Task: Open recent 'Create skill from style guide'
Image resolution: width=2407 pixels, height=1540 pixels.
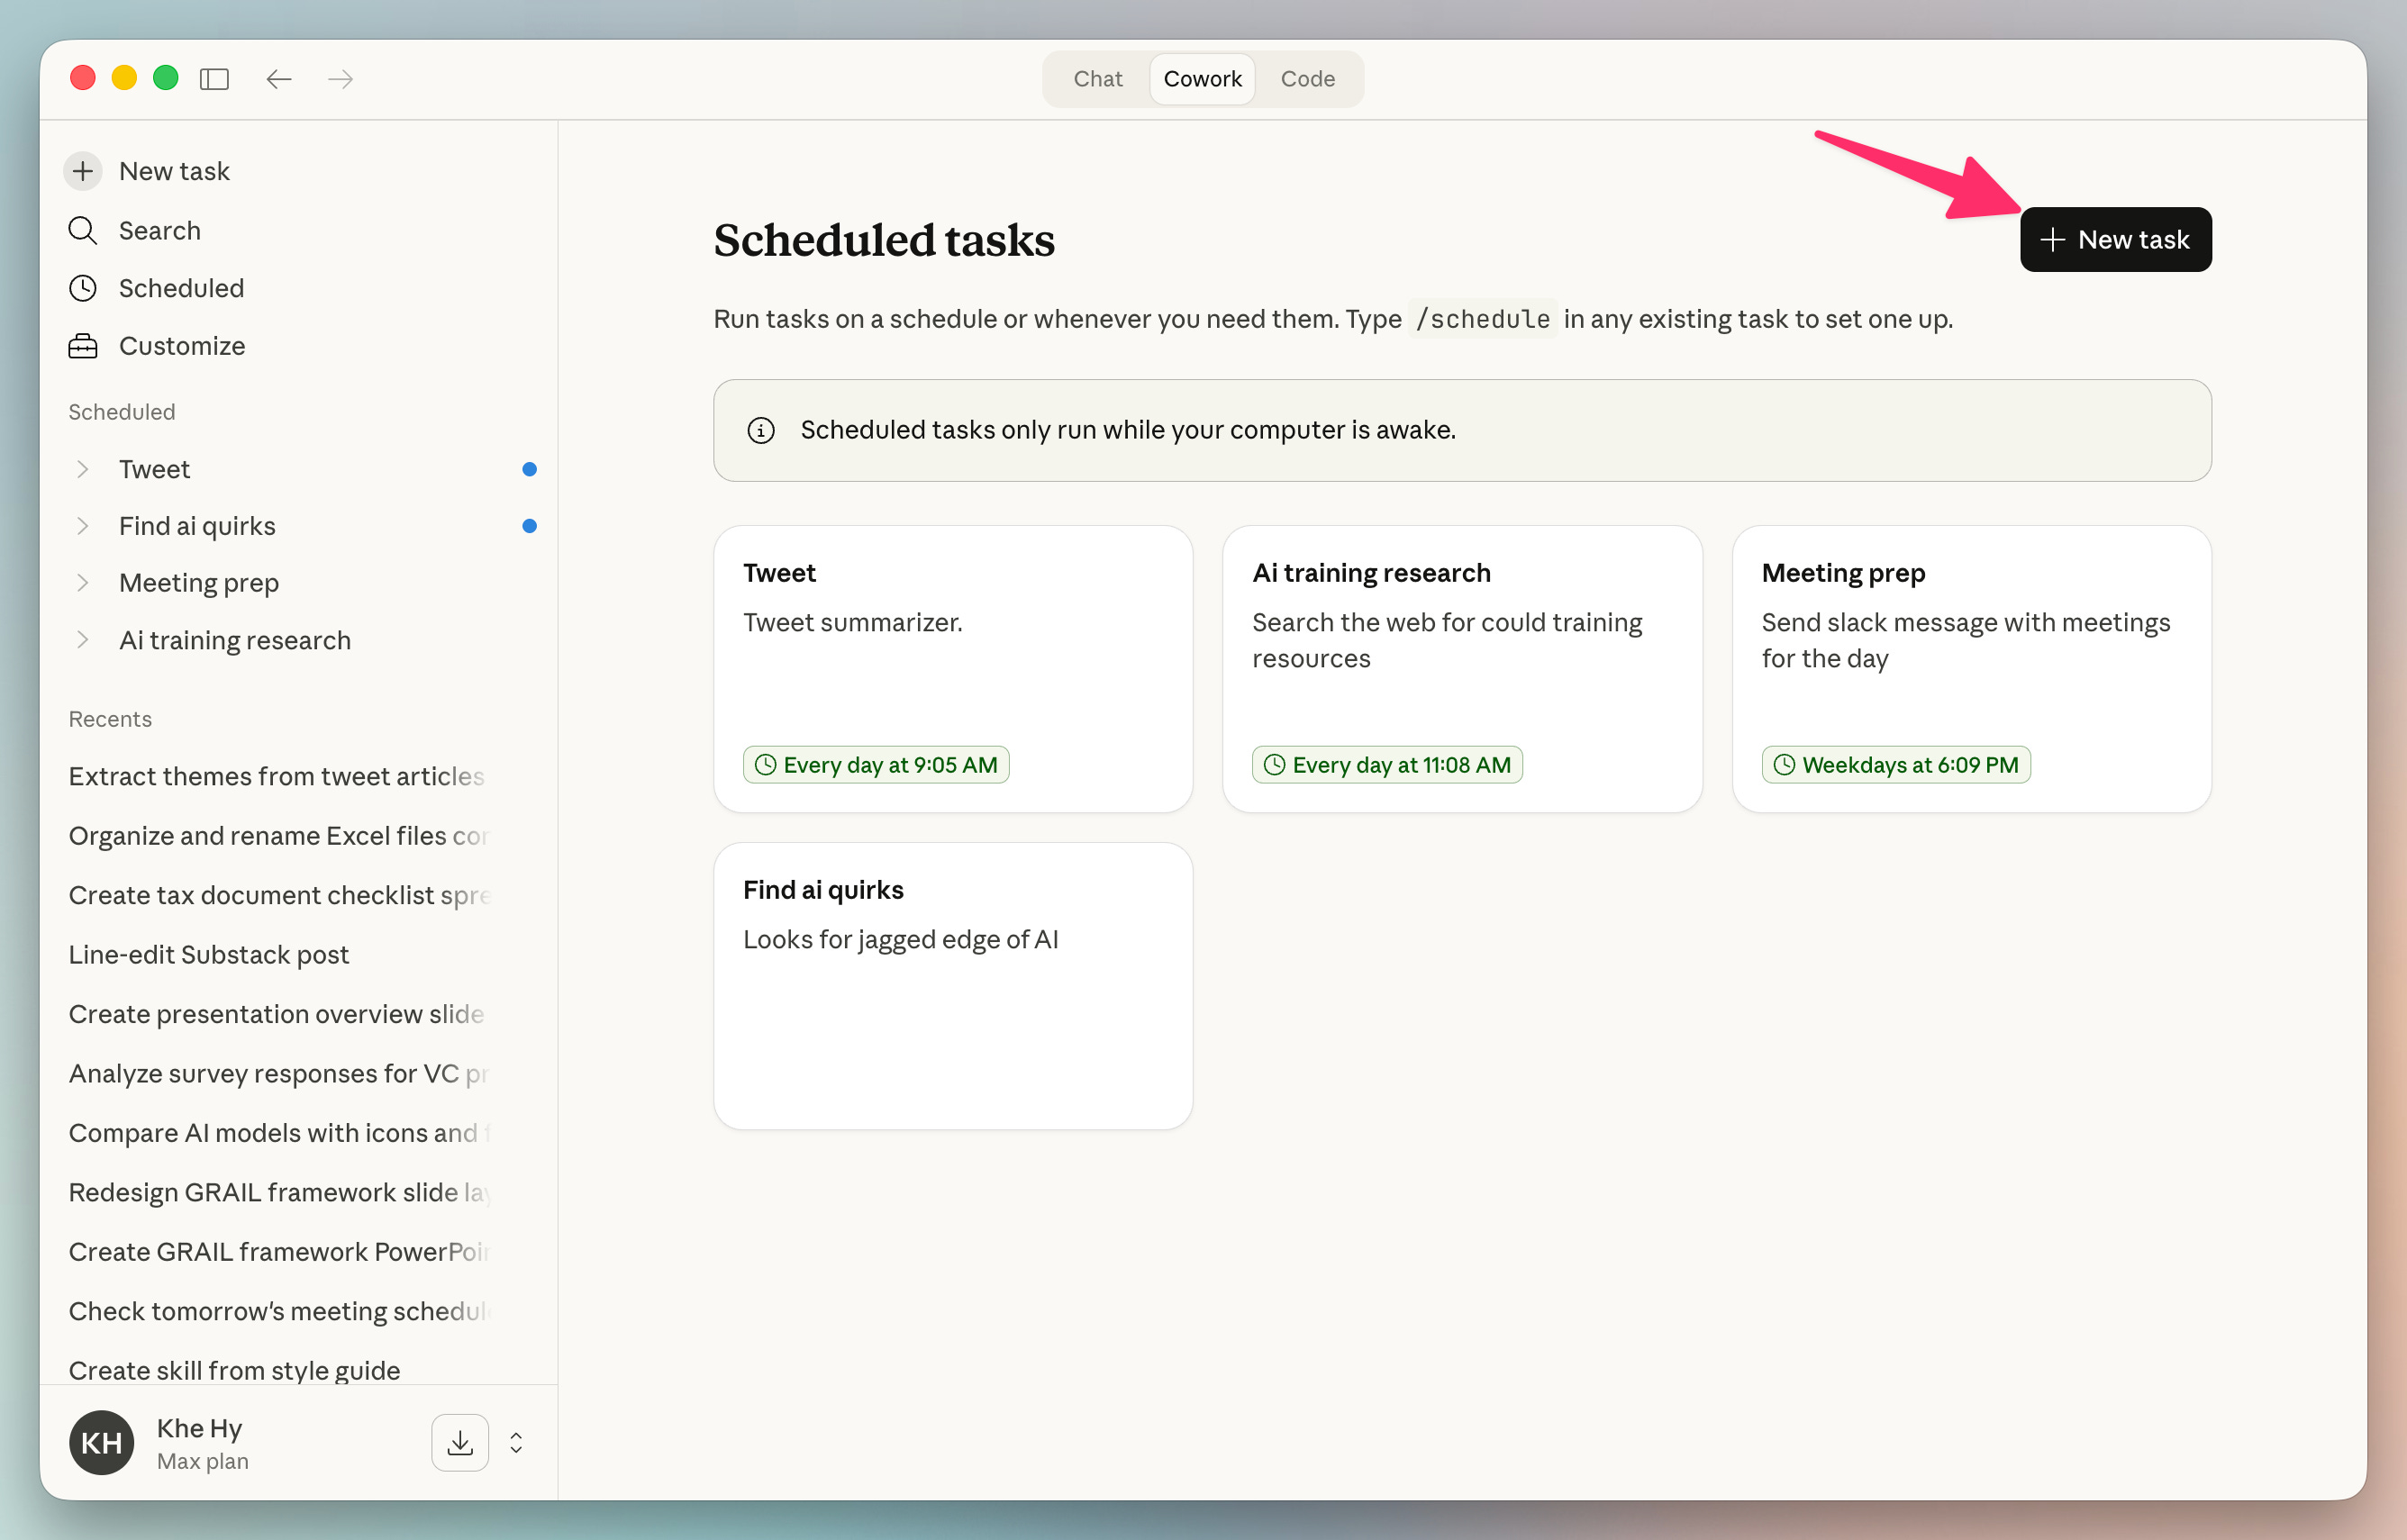Action: point(235,1369)
